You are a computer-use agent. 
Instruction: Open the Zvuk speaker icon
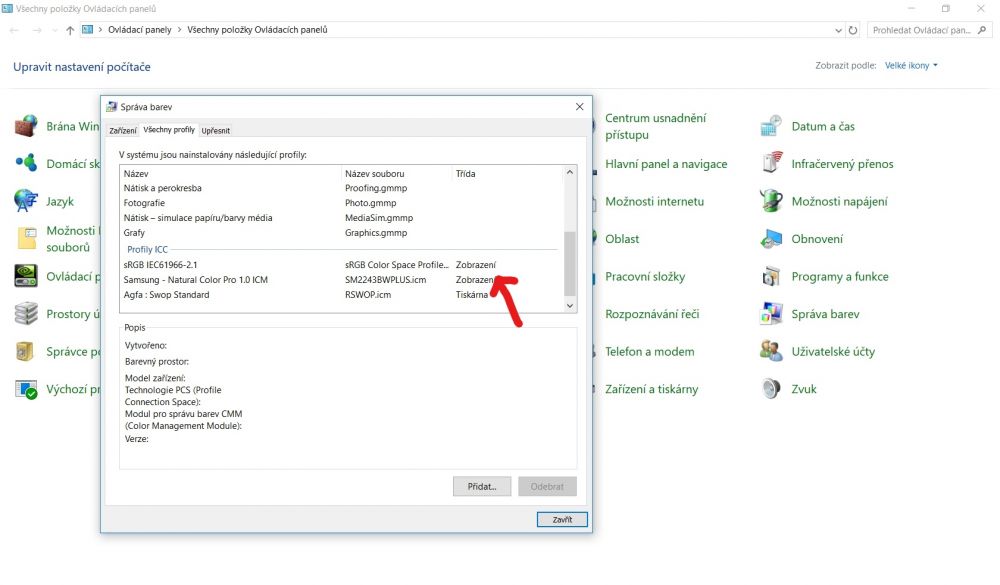[x=771, y=389]
